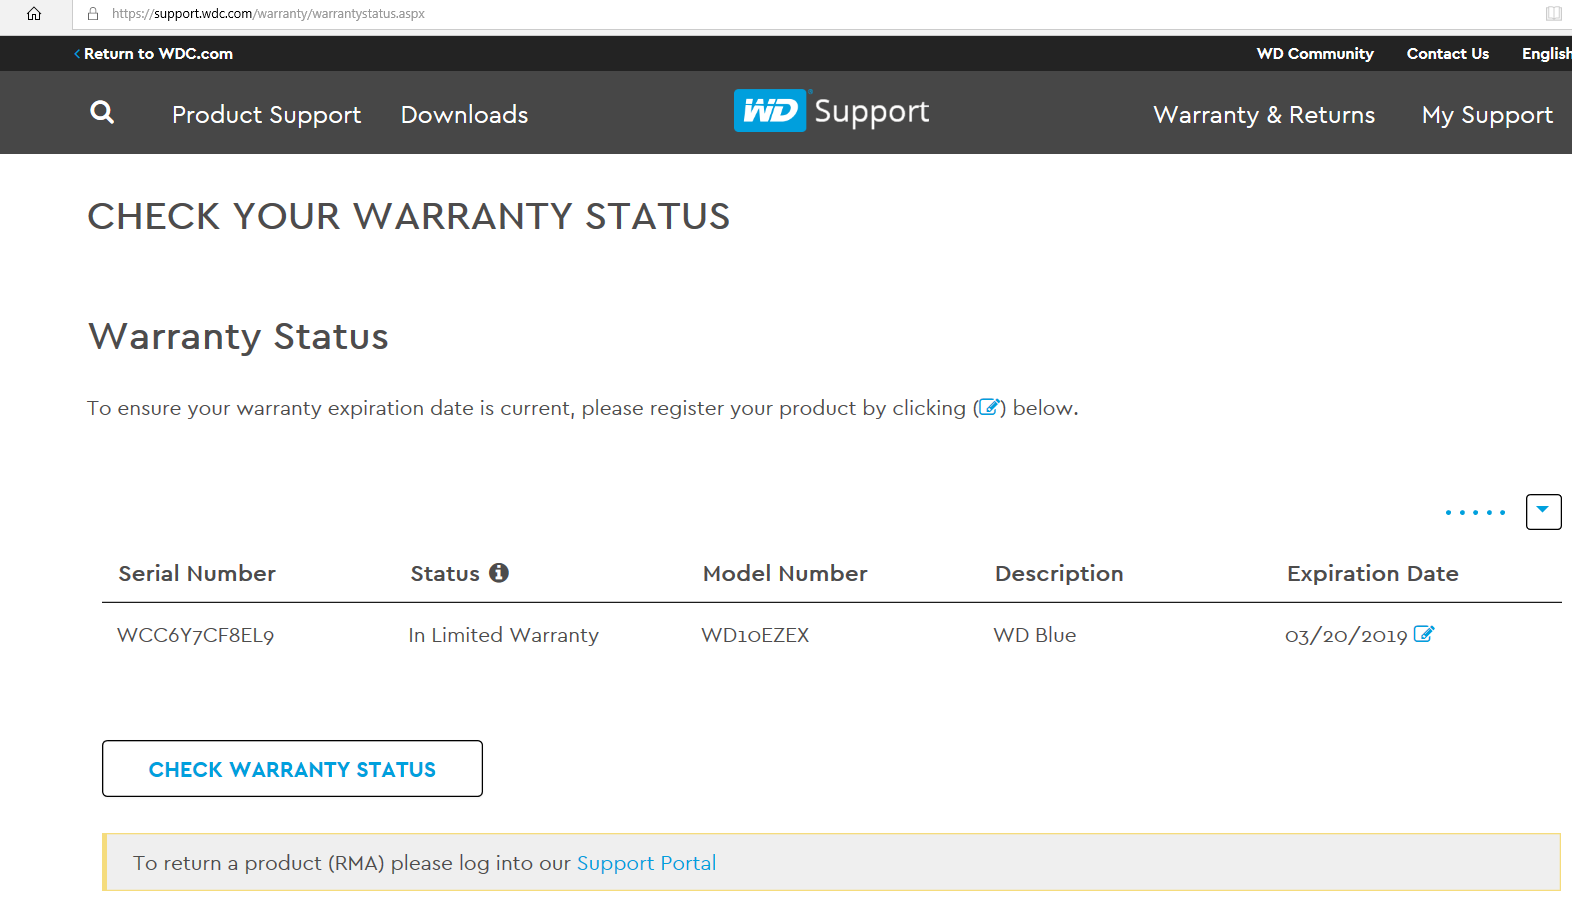Viewport: 1572px width, 901px height.
Task: Click the browser home icon
Action: tap(34, 14)
